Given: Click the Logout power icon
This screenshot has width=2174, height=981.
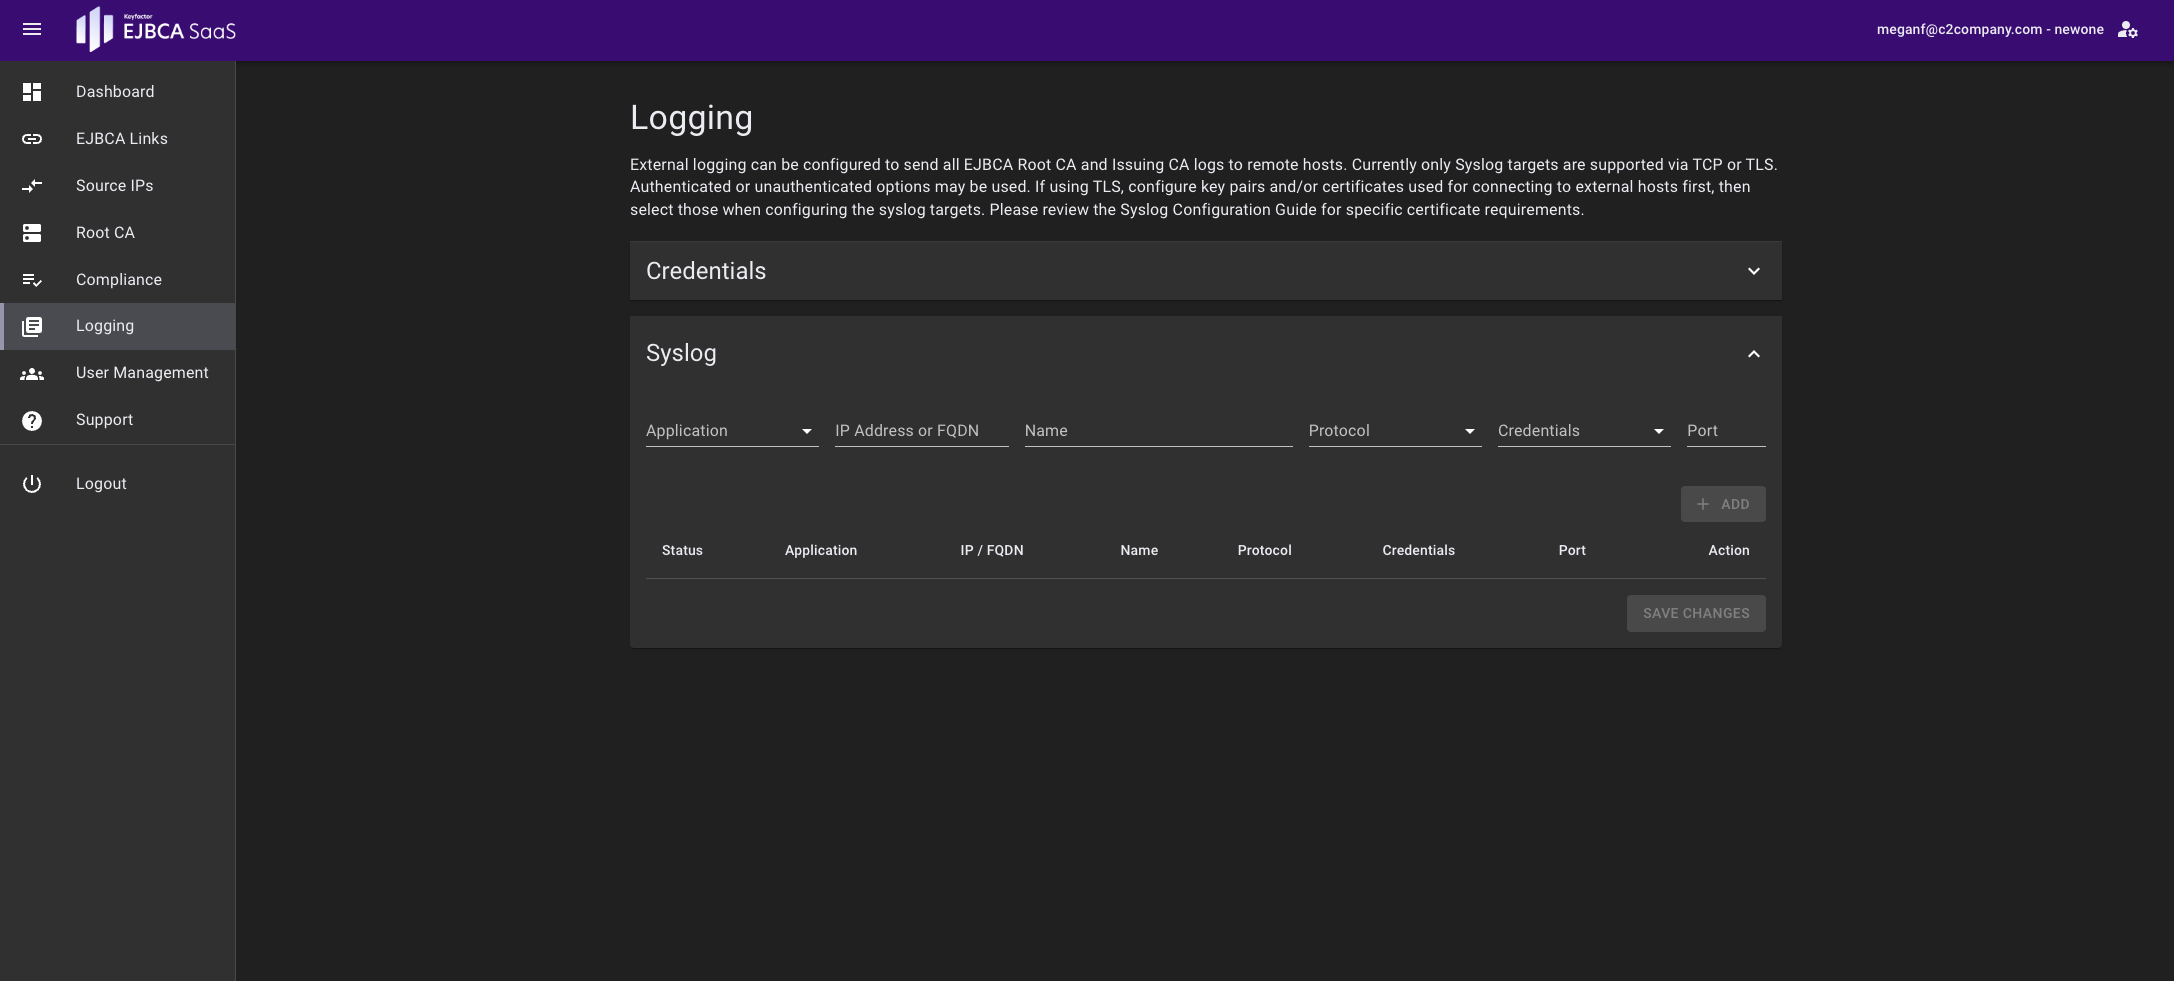Looking at the screenshot, I should coord(32,484).
